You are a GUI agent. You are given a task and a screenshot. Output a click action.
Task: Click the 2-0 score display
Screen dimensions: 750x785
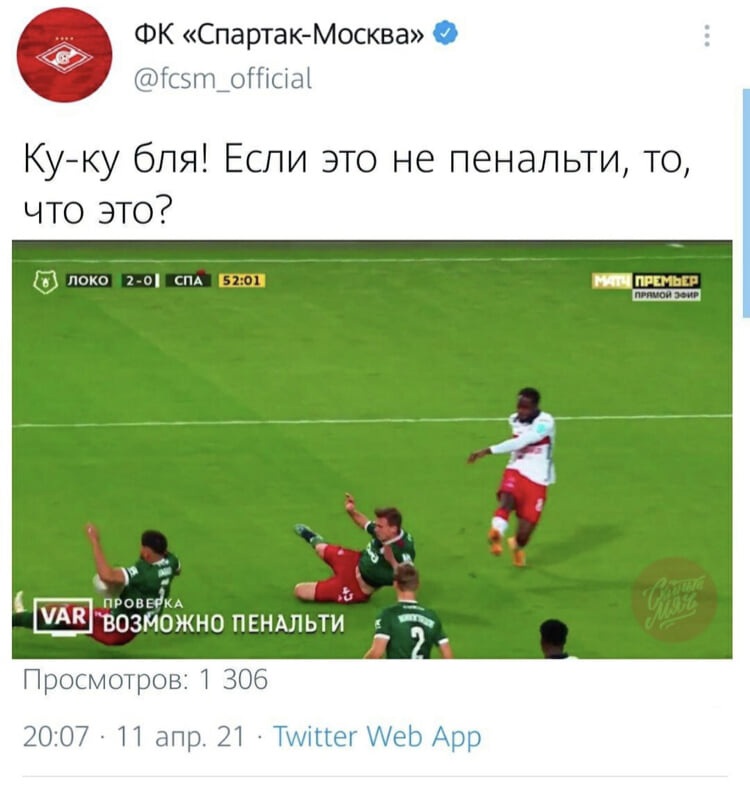138,281
